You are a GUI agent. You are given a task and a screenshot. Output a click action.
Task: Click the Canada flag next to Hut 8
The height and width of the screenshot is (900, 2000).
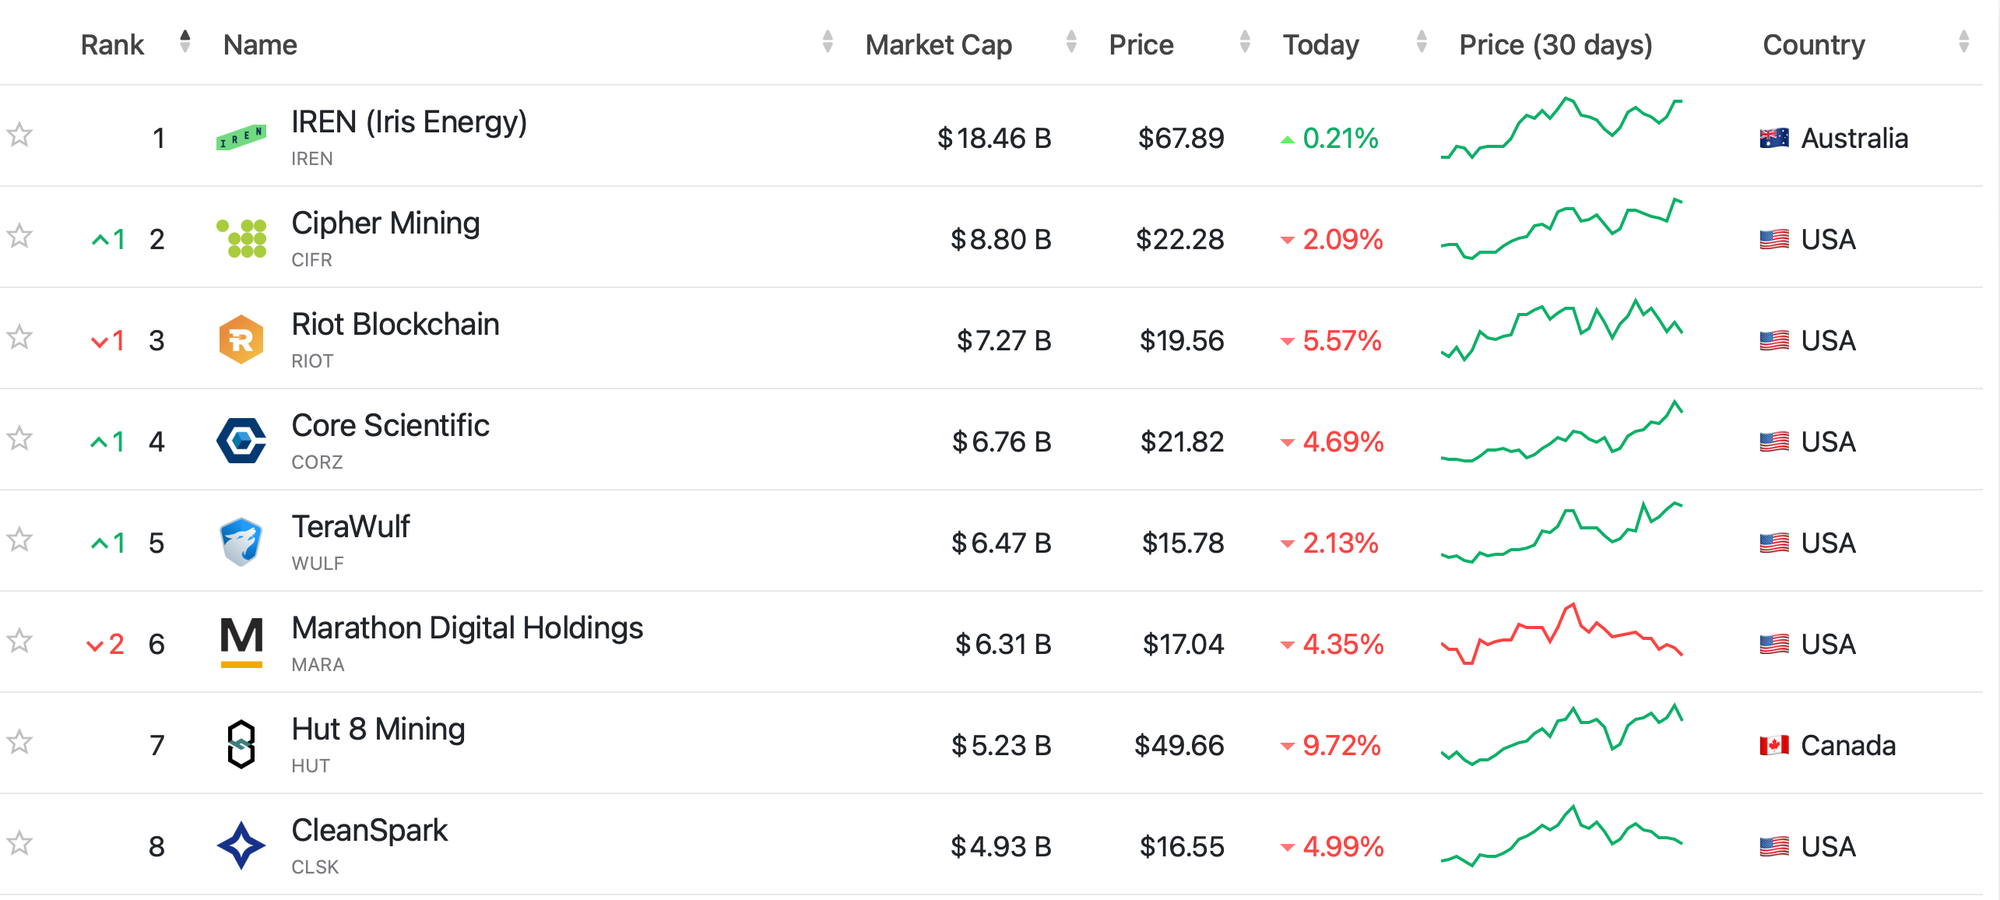click(1774, 745)
